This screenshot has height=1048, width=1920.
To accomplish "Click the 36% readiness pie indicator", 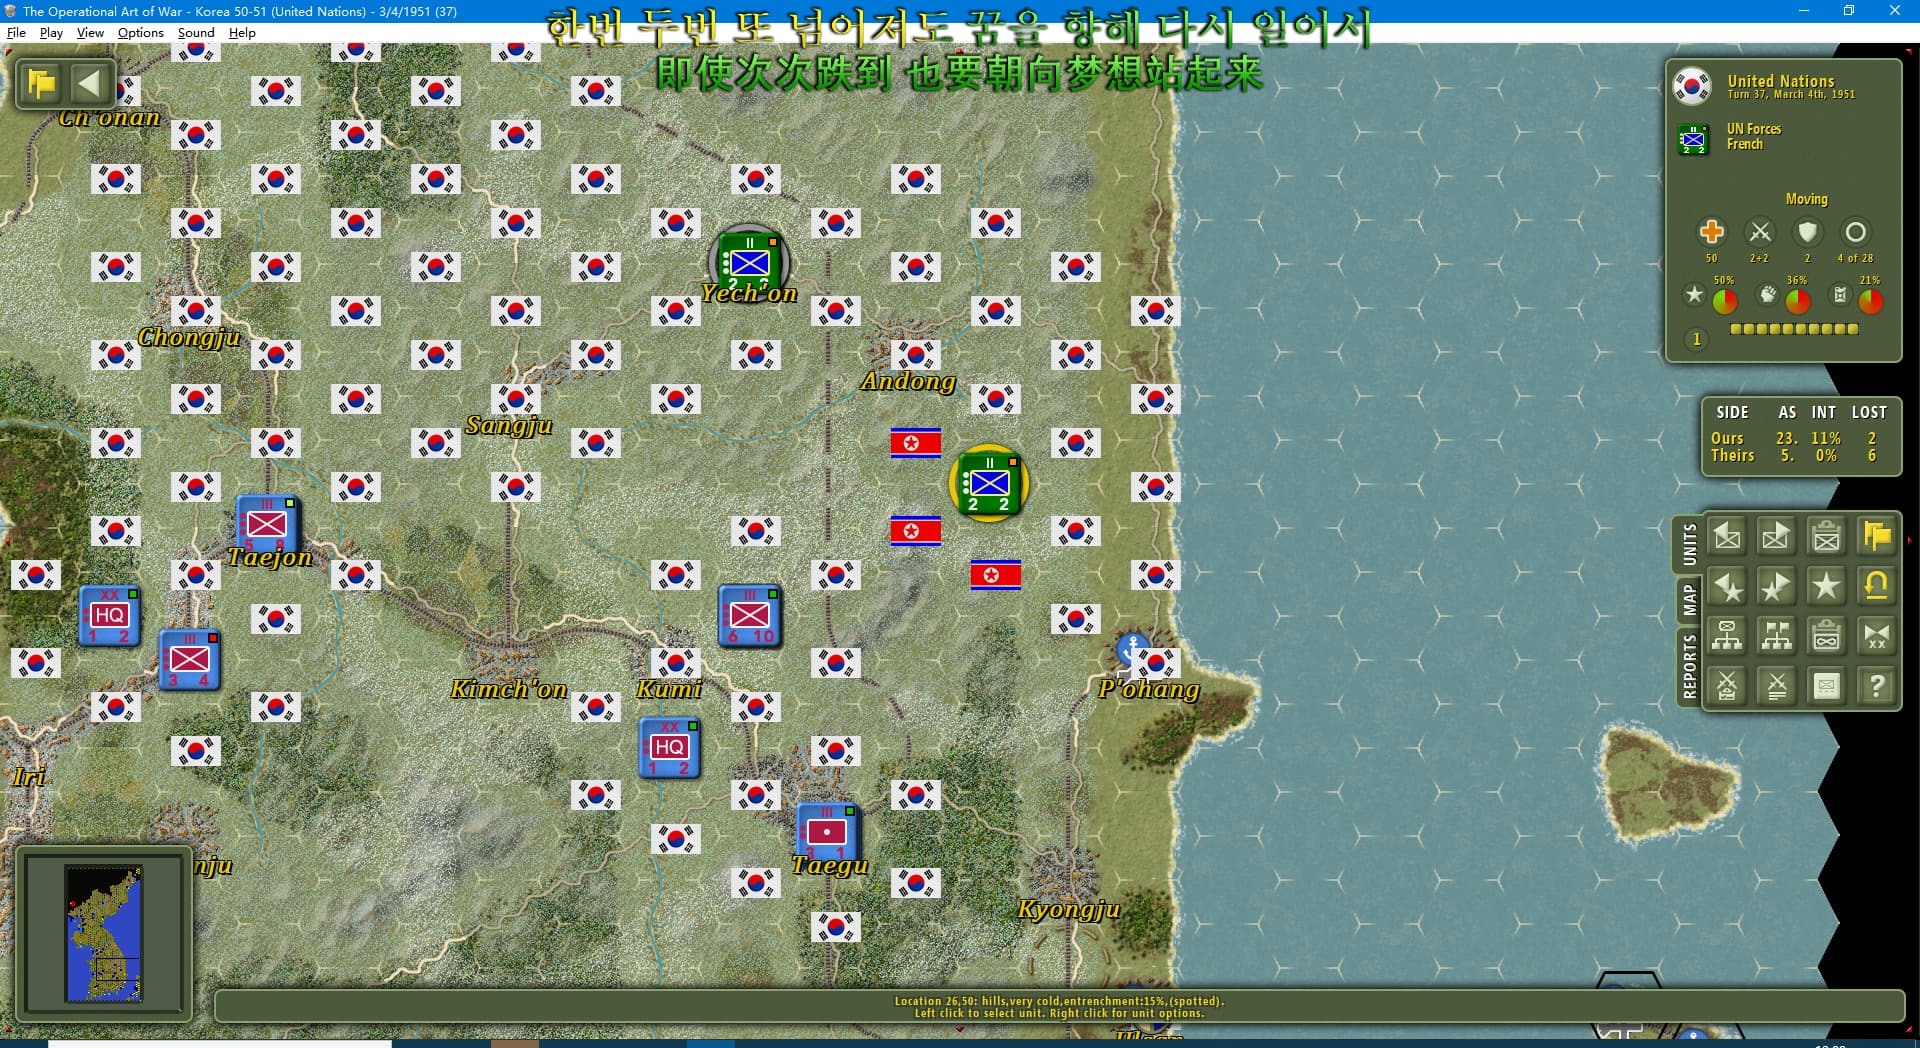I will pyautogui.click(x=1797, y=300).
